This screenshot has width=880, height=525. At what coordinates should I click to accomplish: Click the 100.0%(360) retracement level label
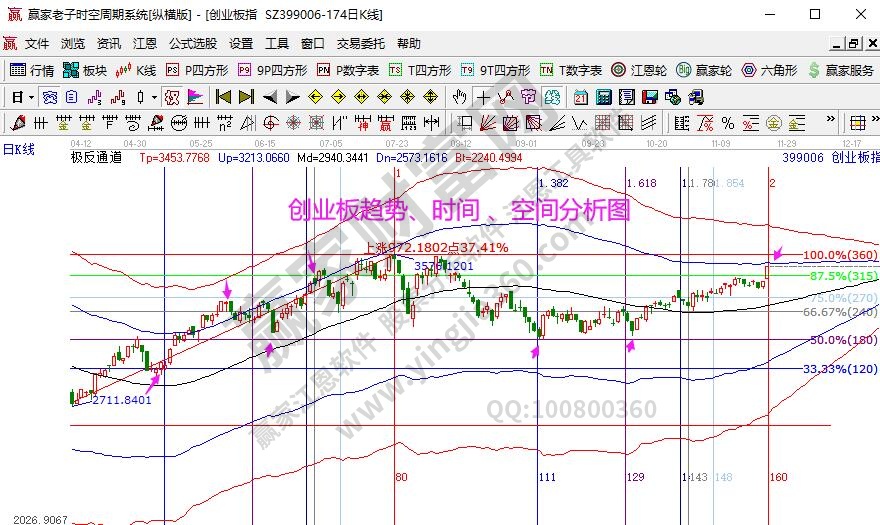point(838,255)
